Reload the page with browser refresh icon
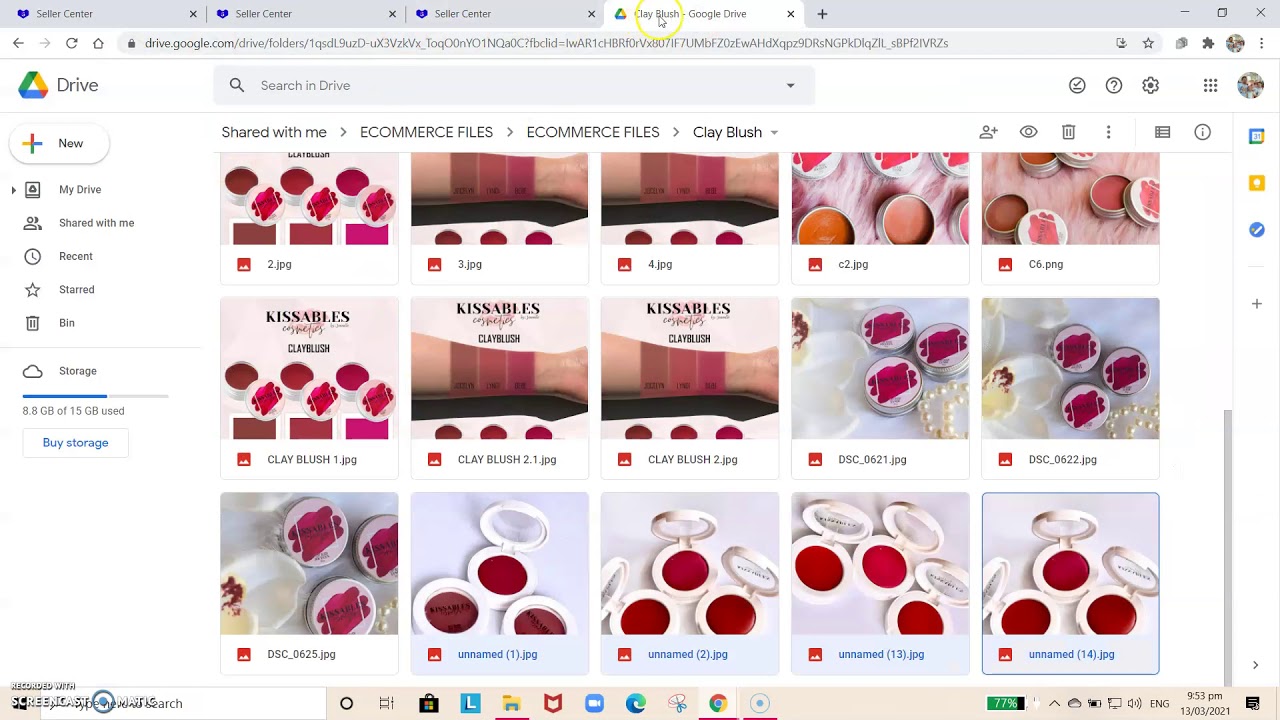The width and height of the screenshot is (1280, 720). 71,43
